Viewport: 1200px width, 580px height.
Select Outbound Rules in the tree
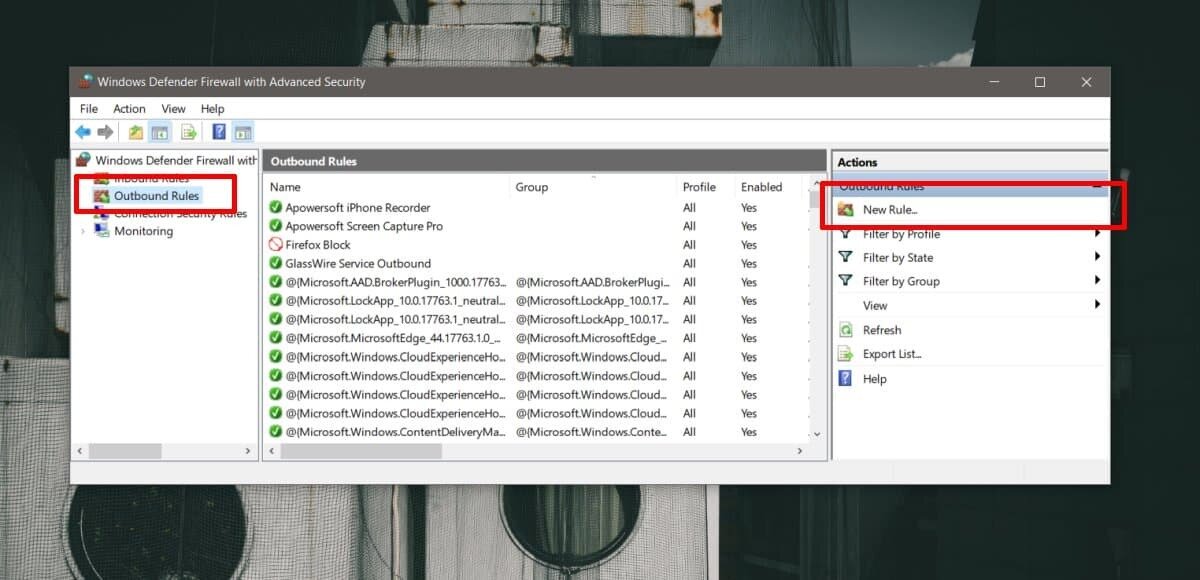156,196
